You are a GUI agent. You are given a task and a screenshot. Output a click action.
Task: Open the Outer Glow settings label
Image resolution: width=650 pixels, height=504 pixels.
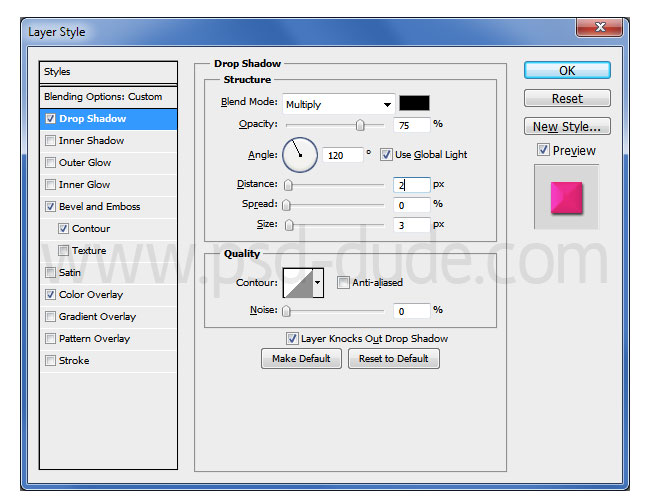point(85,162)
